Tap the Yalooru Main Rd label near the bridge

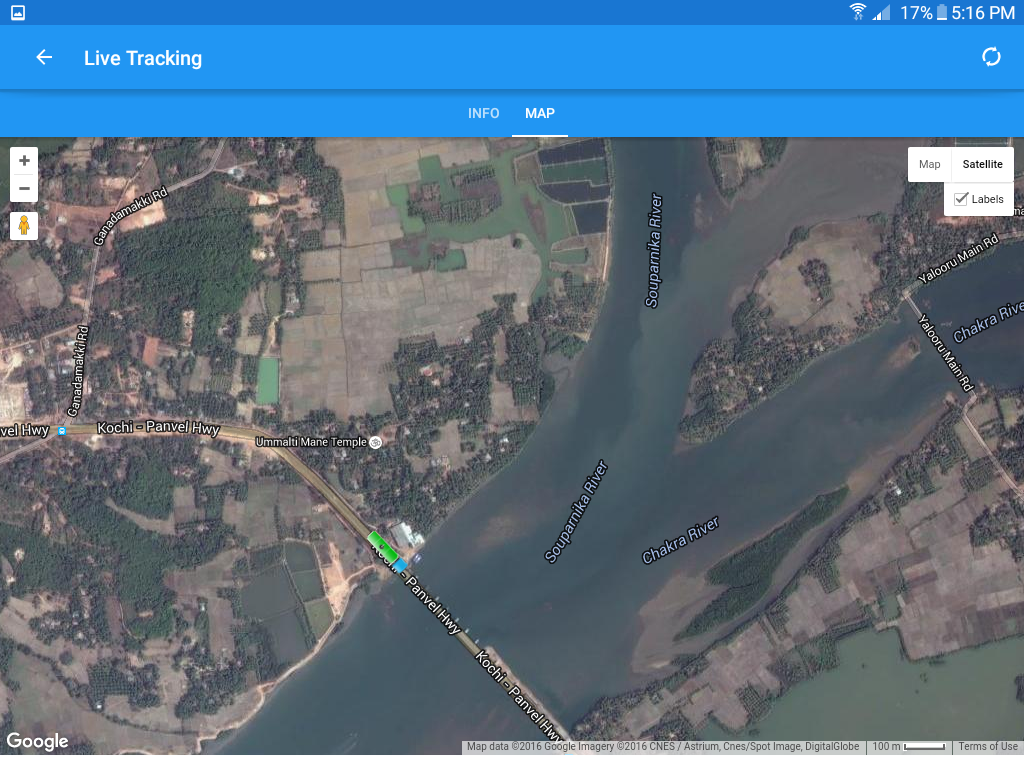point(946,353)
